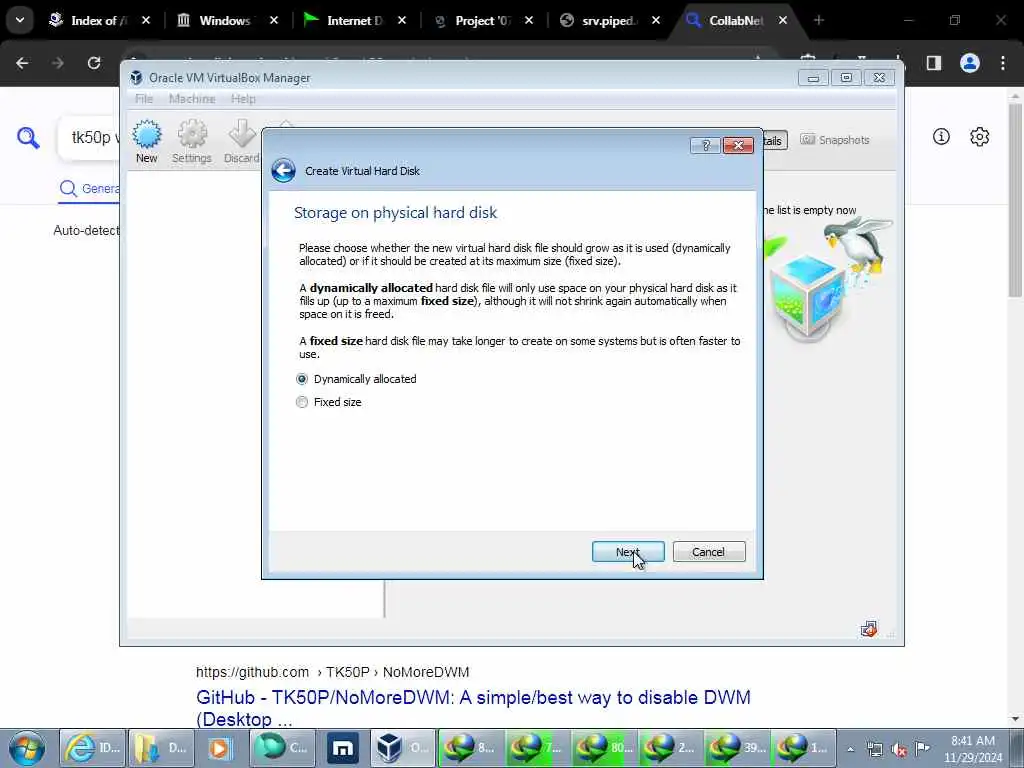Show hidden system tray icons arrow
Screen dimensions: 1024x768
850,749
